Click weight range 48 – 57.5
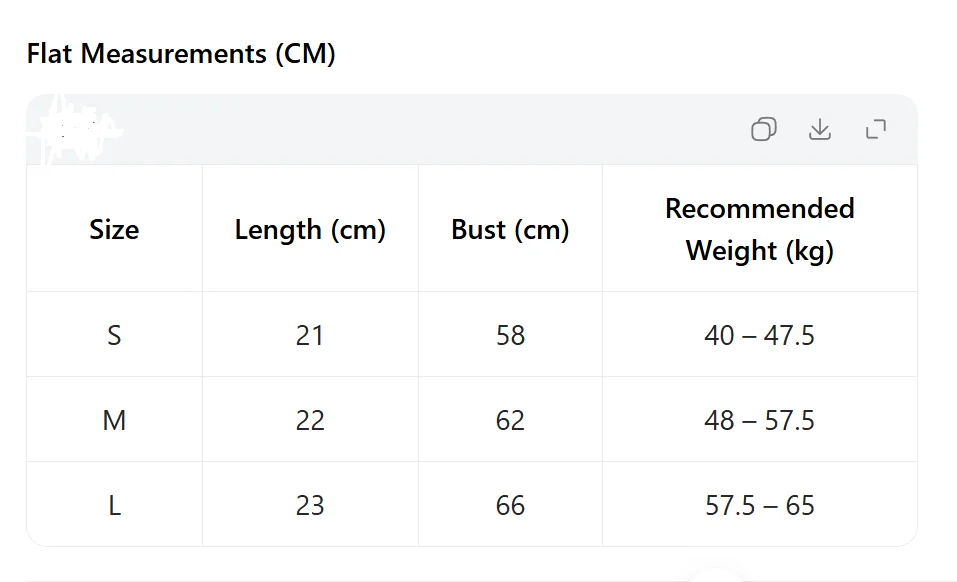This screenshot has height=582, width=957. click(x=760, y=420)
